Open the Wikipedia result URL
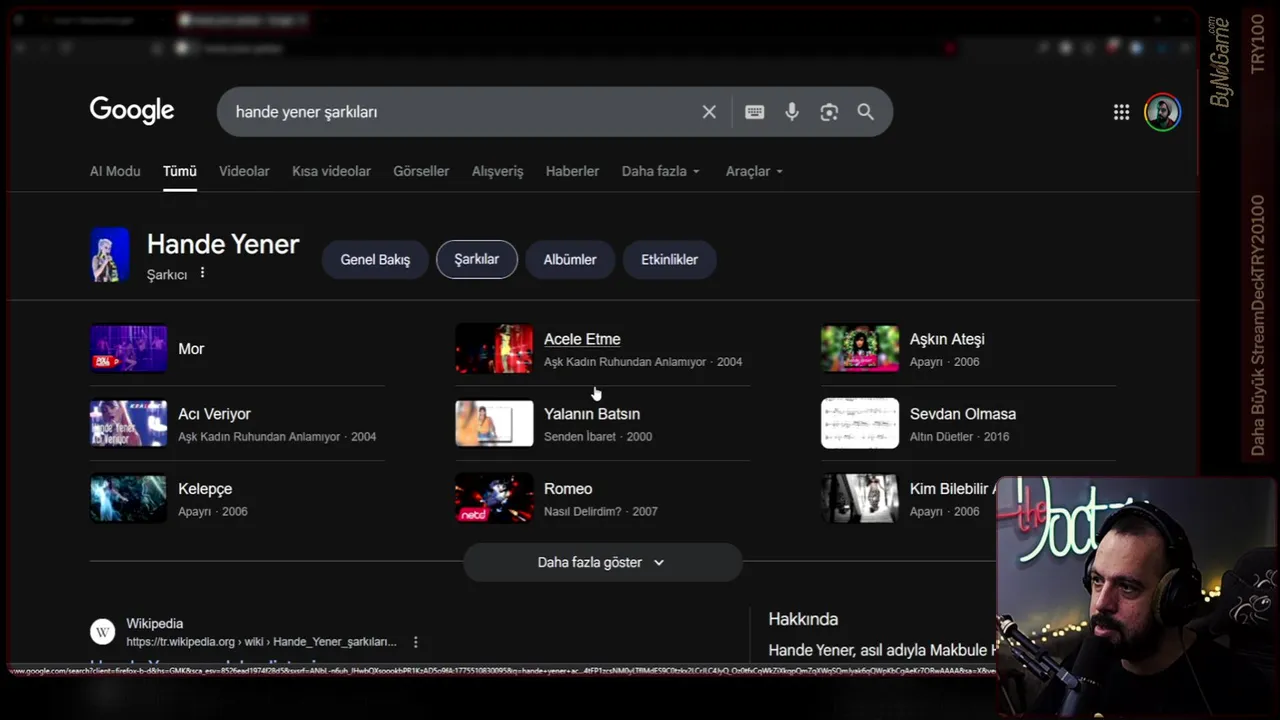1280x720 pixels. (261, 642)
